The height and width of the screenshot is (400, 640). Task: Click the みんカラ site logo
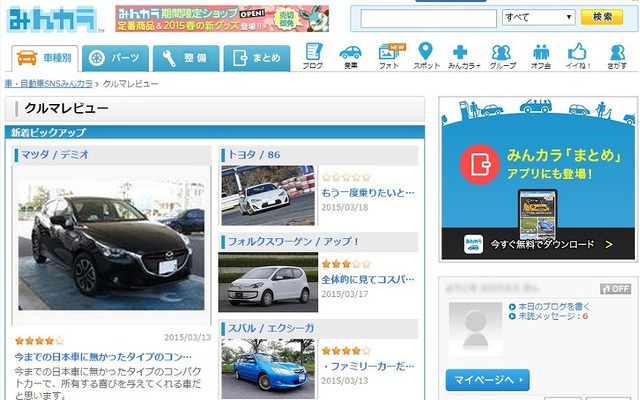[52, 19]
